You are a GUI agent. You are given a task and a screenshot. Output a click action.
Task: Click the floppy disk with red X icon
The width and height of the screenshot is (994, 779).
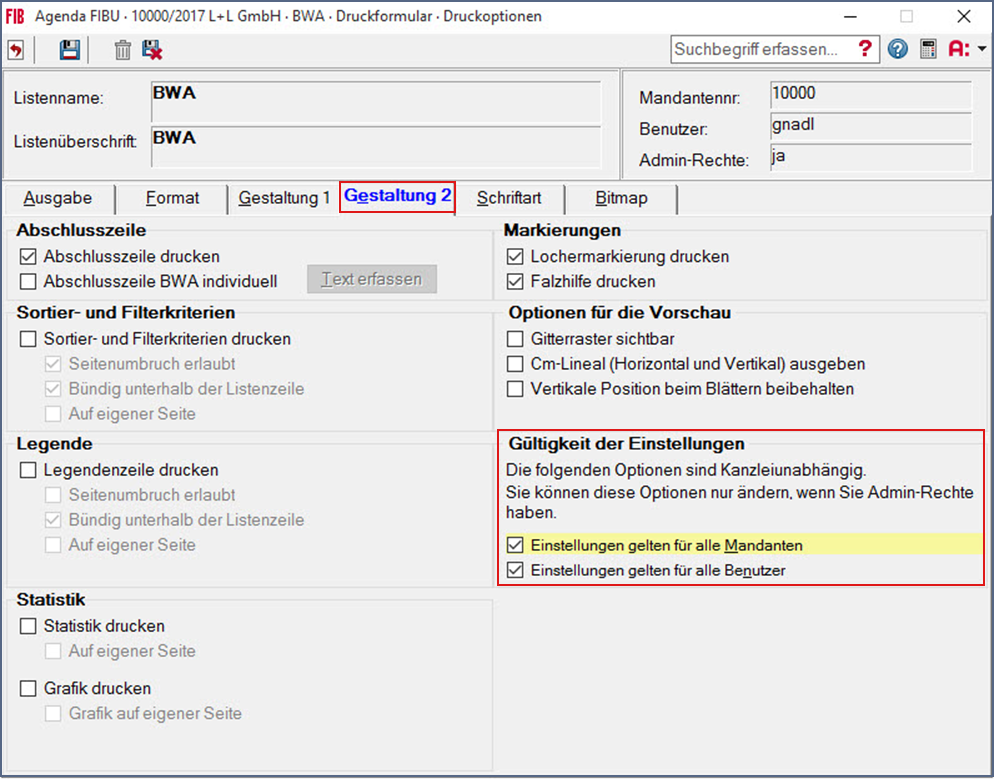152,49
